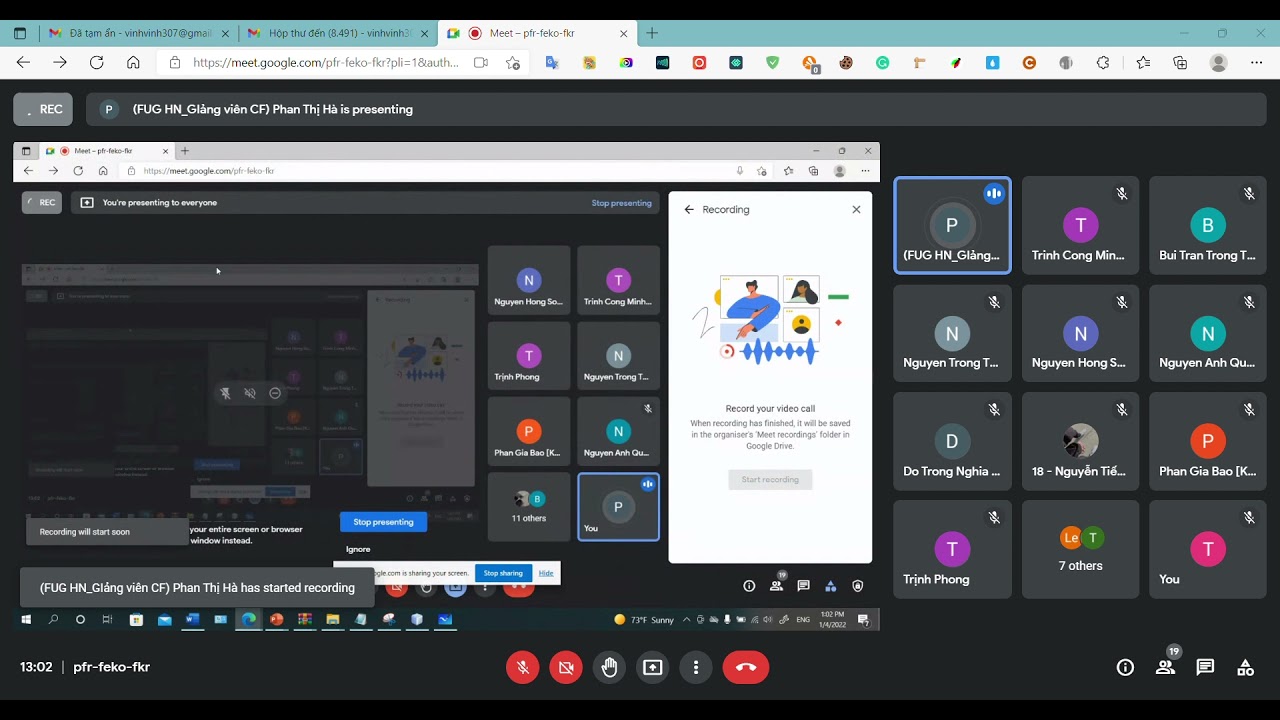The height and width of the screenshot is (720, 1280).
Task: Select Nguyen Anh Qu... tile in right grid
Action: [x=1207, y=334]
